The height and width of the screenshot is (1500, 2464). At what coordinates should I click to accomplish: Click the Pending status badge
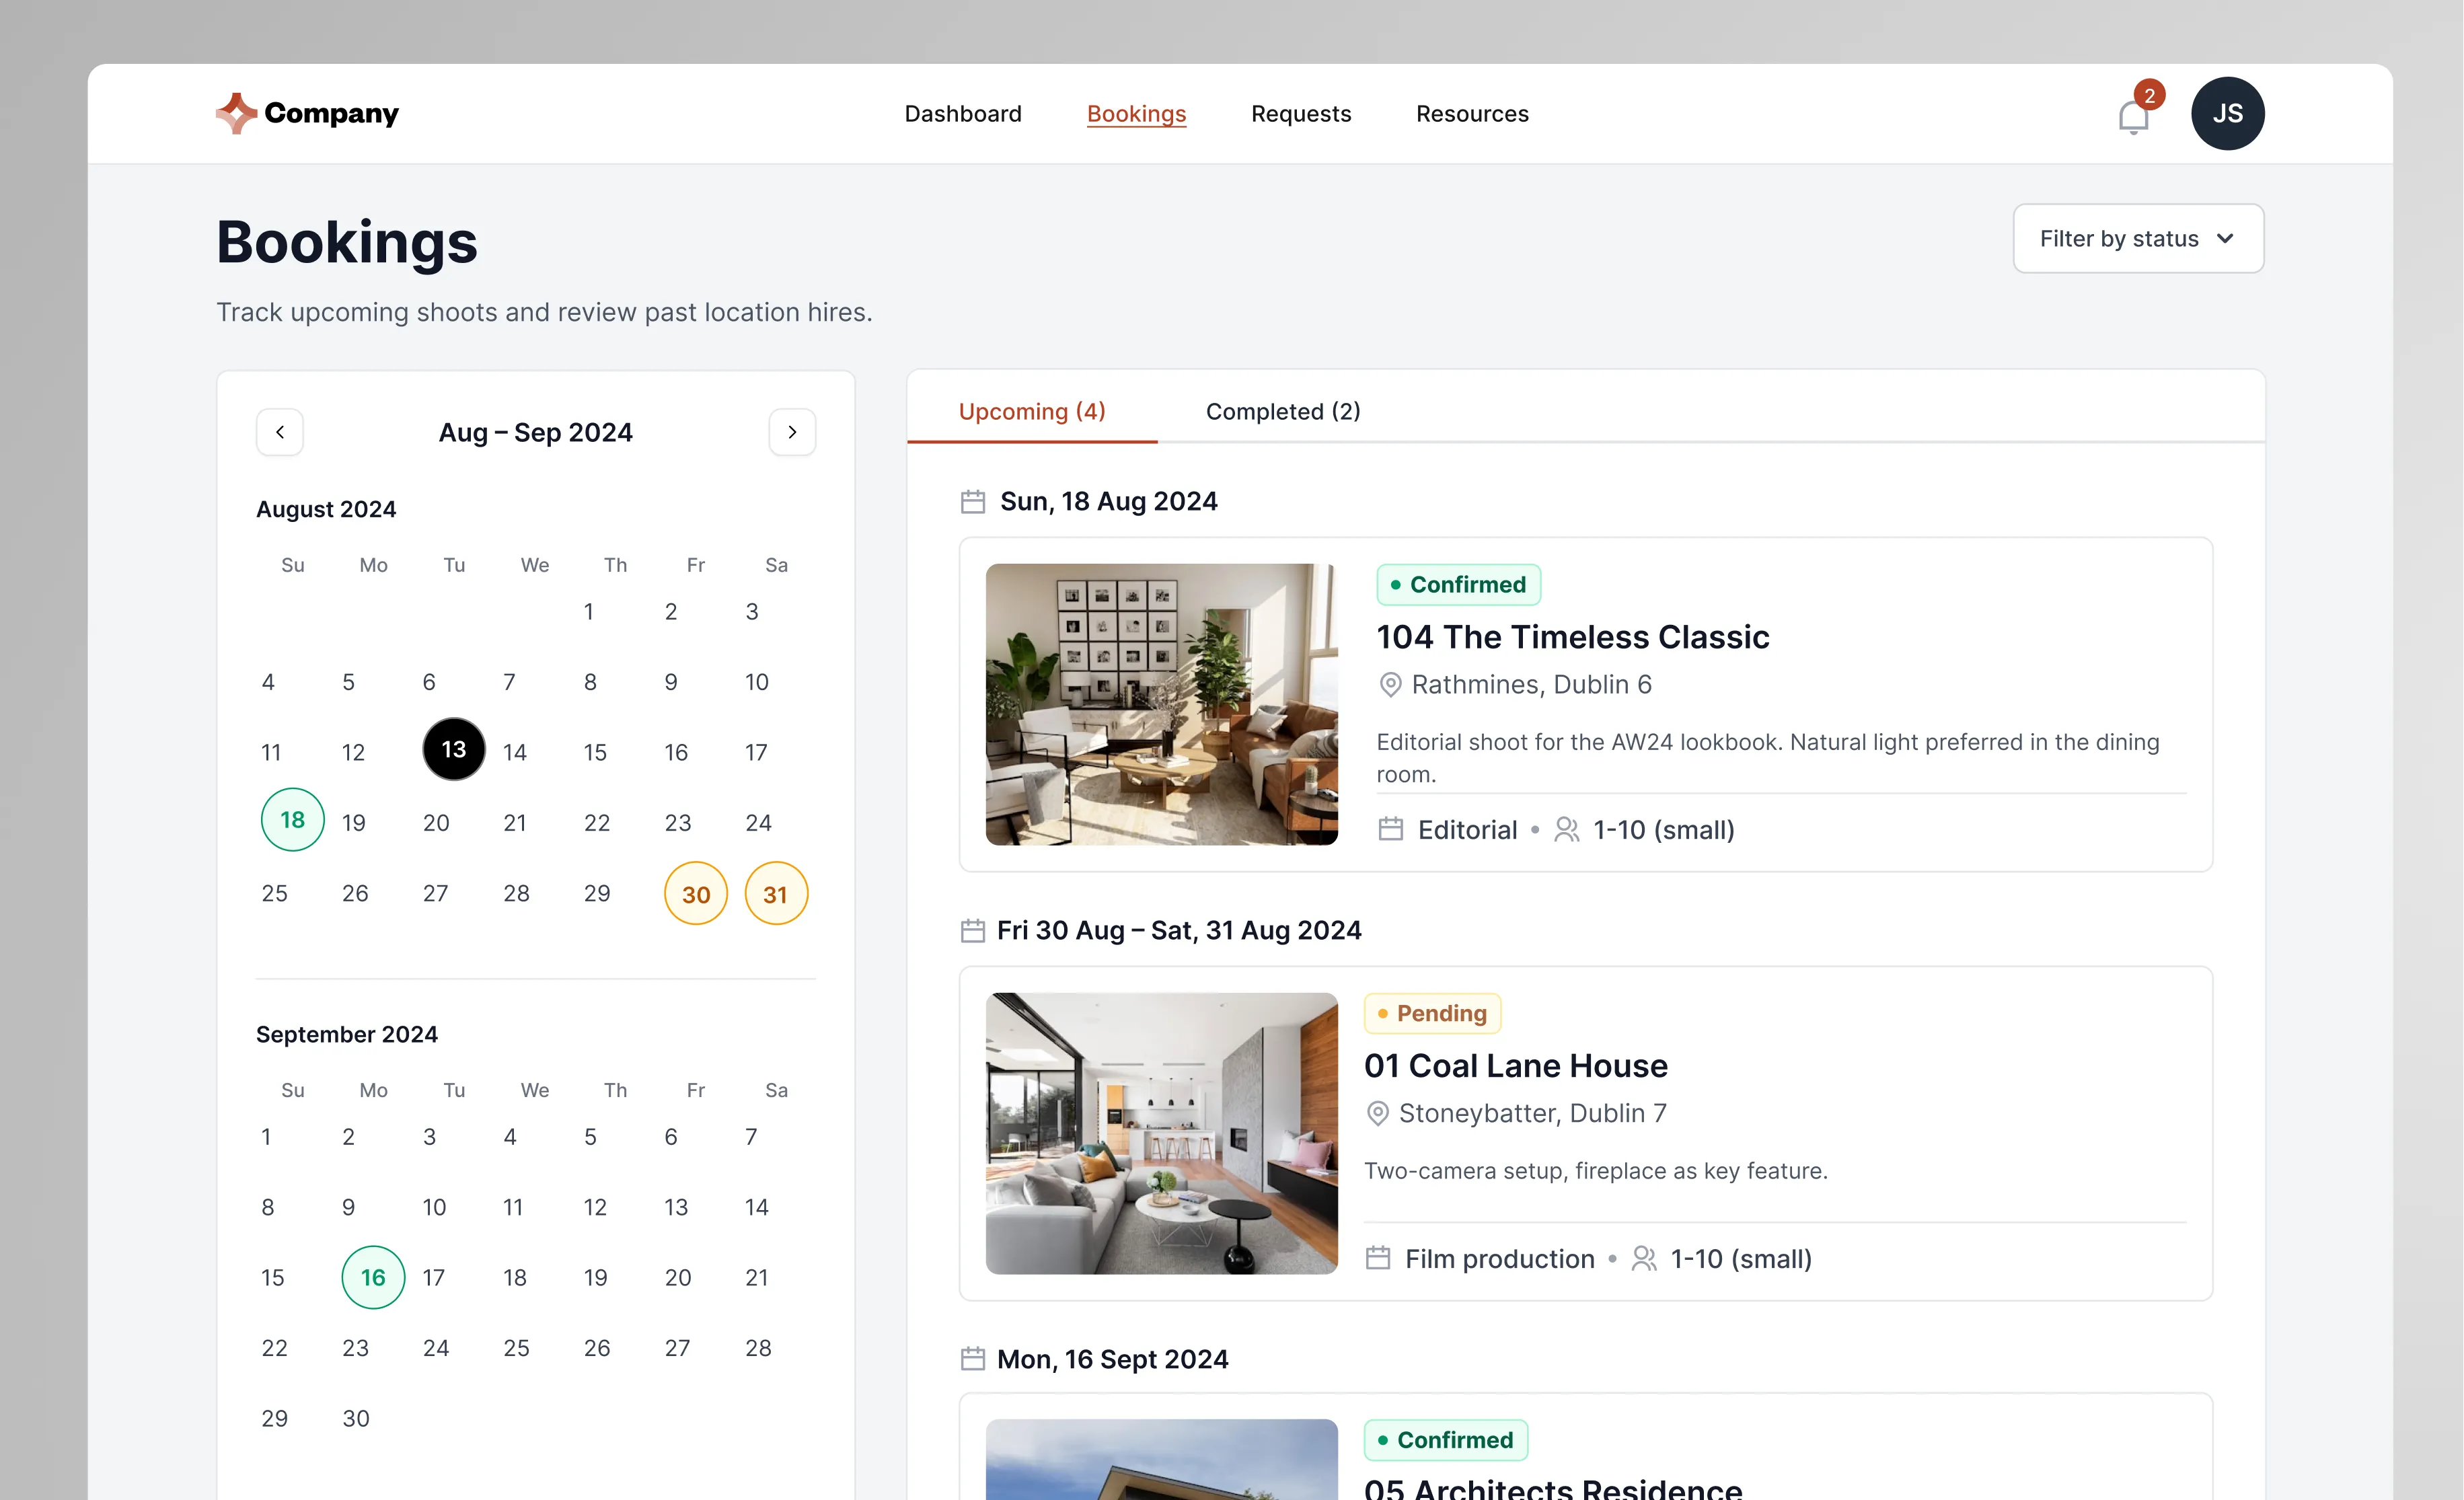pyautogui.click(x=1432, y=1013)
